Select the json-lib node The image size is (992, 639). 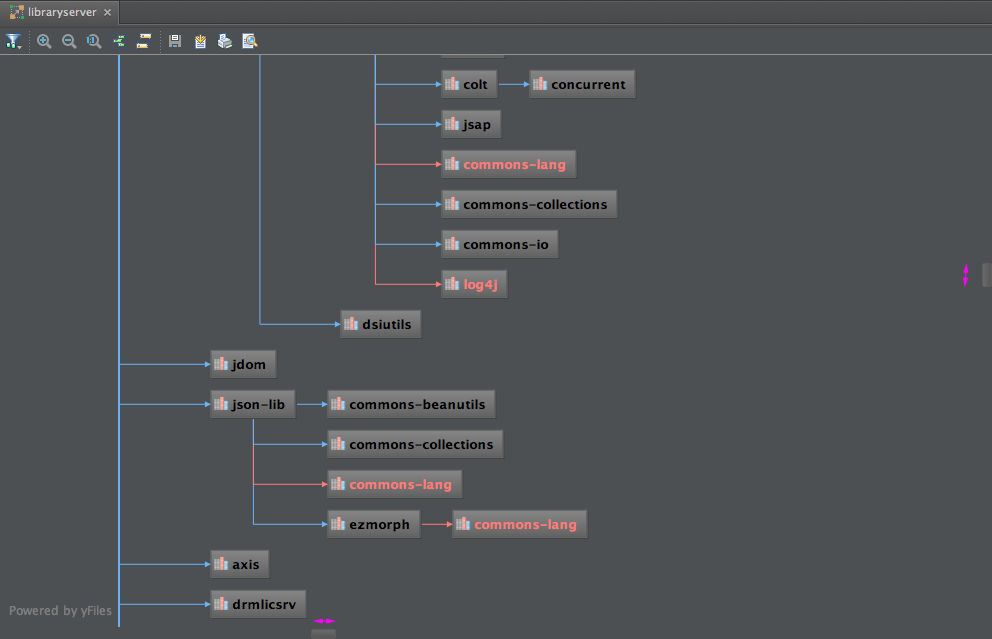coord(252,404)
